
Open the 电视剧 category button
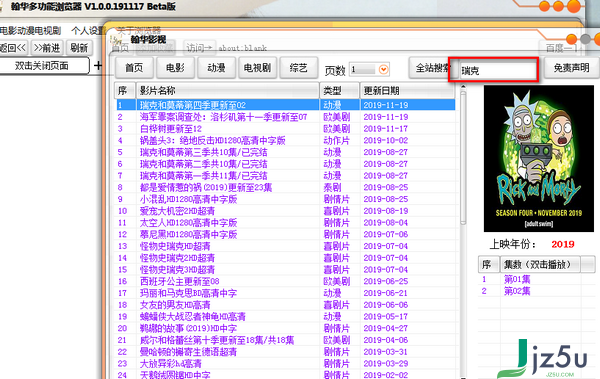[257, 68]
